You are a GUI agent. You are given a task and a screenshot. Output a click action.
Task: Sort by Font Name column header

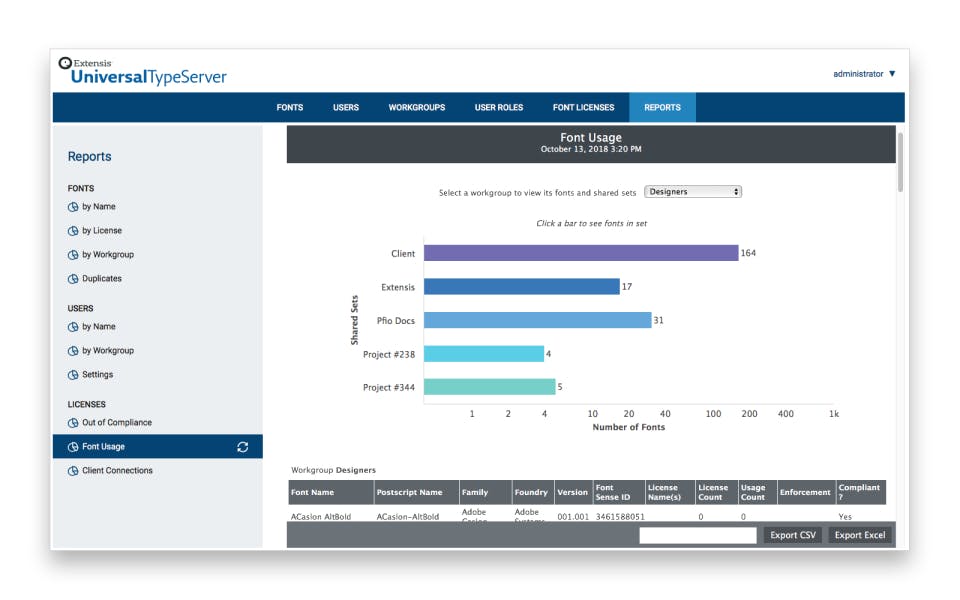(x=331, y=492)
